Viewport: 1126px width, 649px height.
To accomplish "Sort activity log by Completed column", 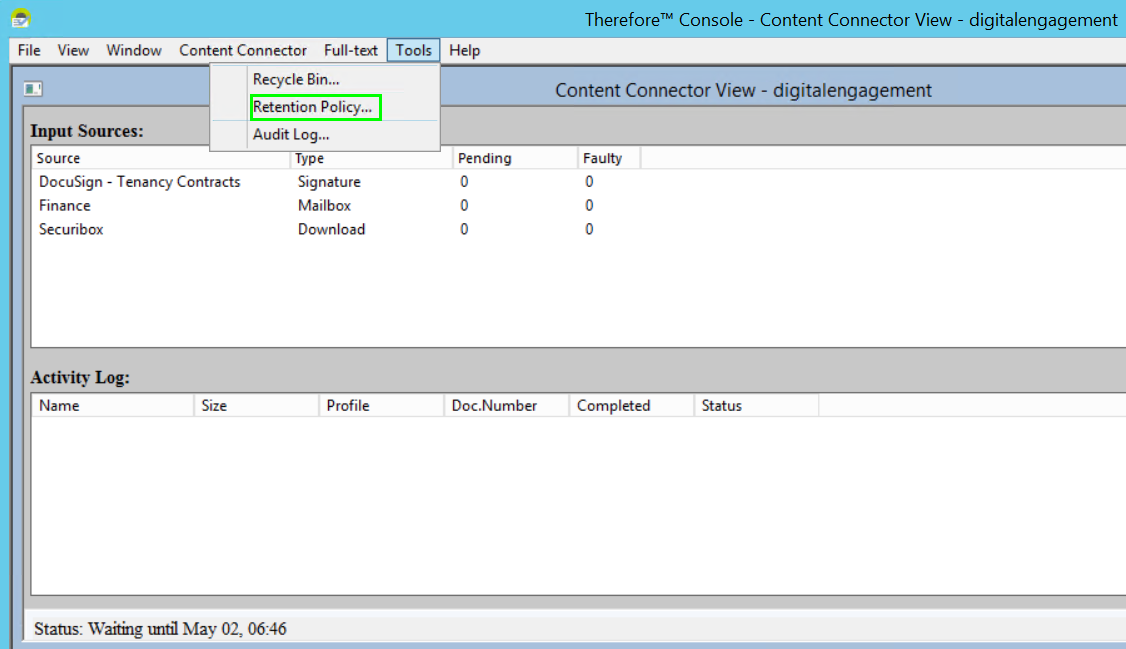I will pyautogui.click(x=631, y=406).
